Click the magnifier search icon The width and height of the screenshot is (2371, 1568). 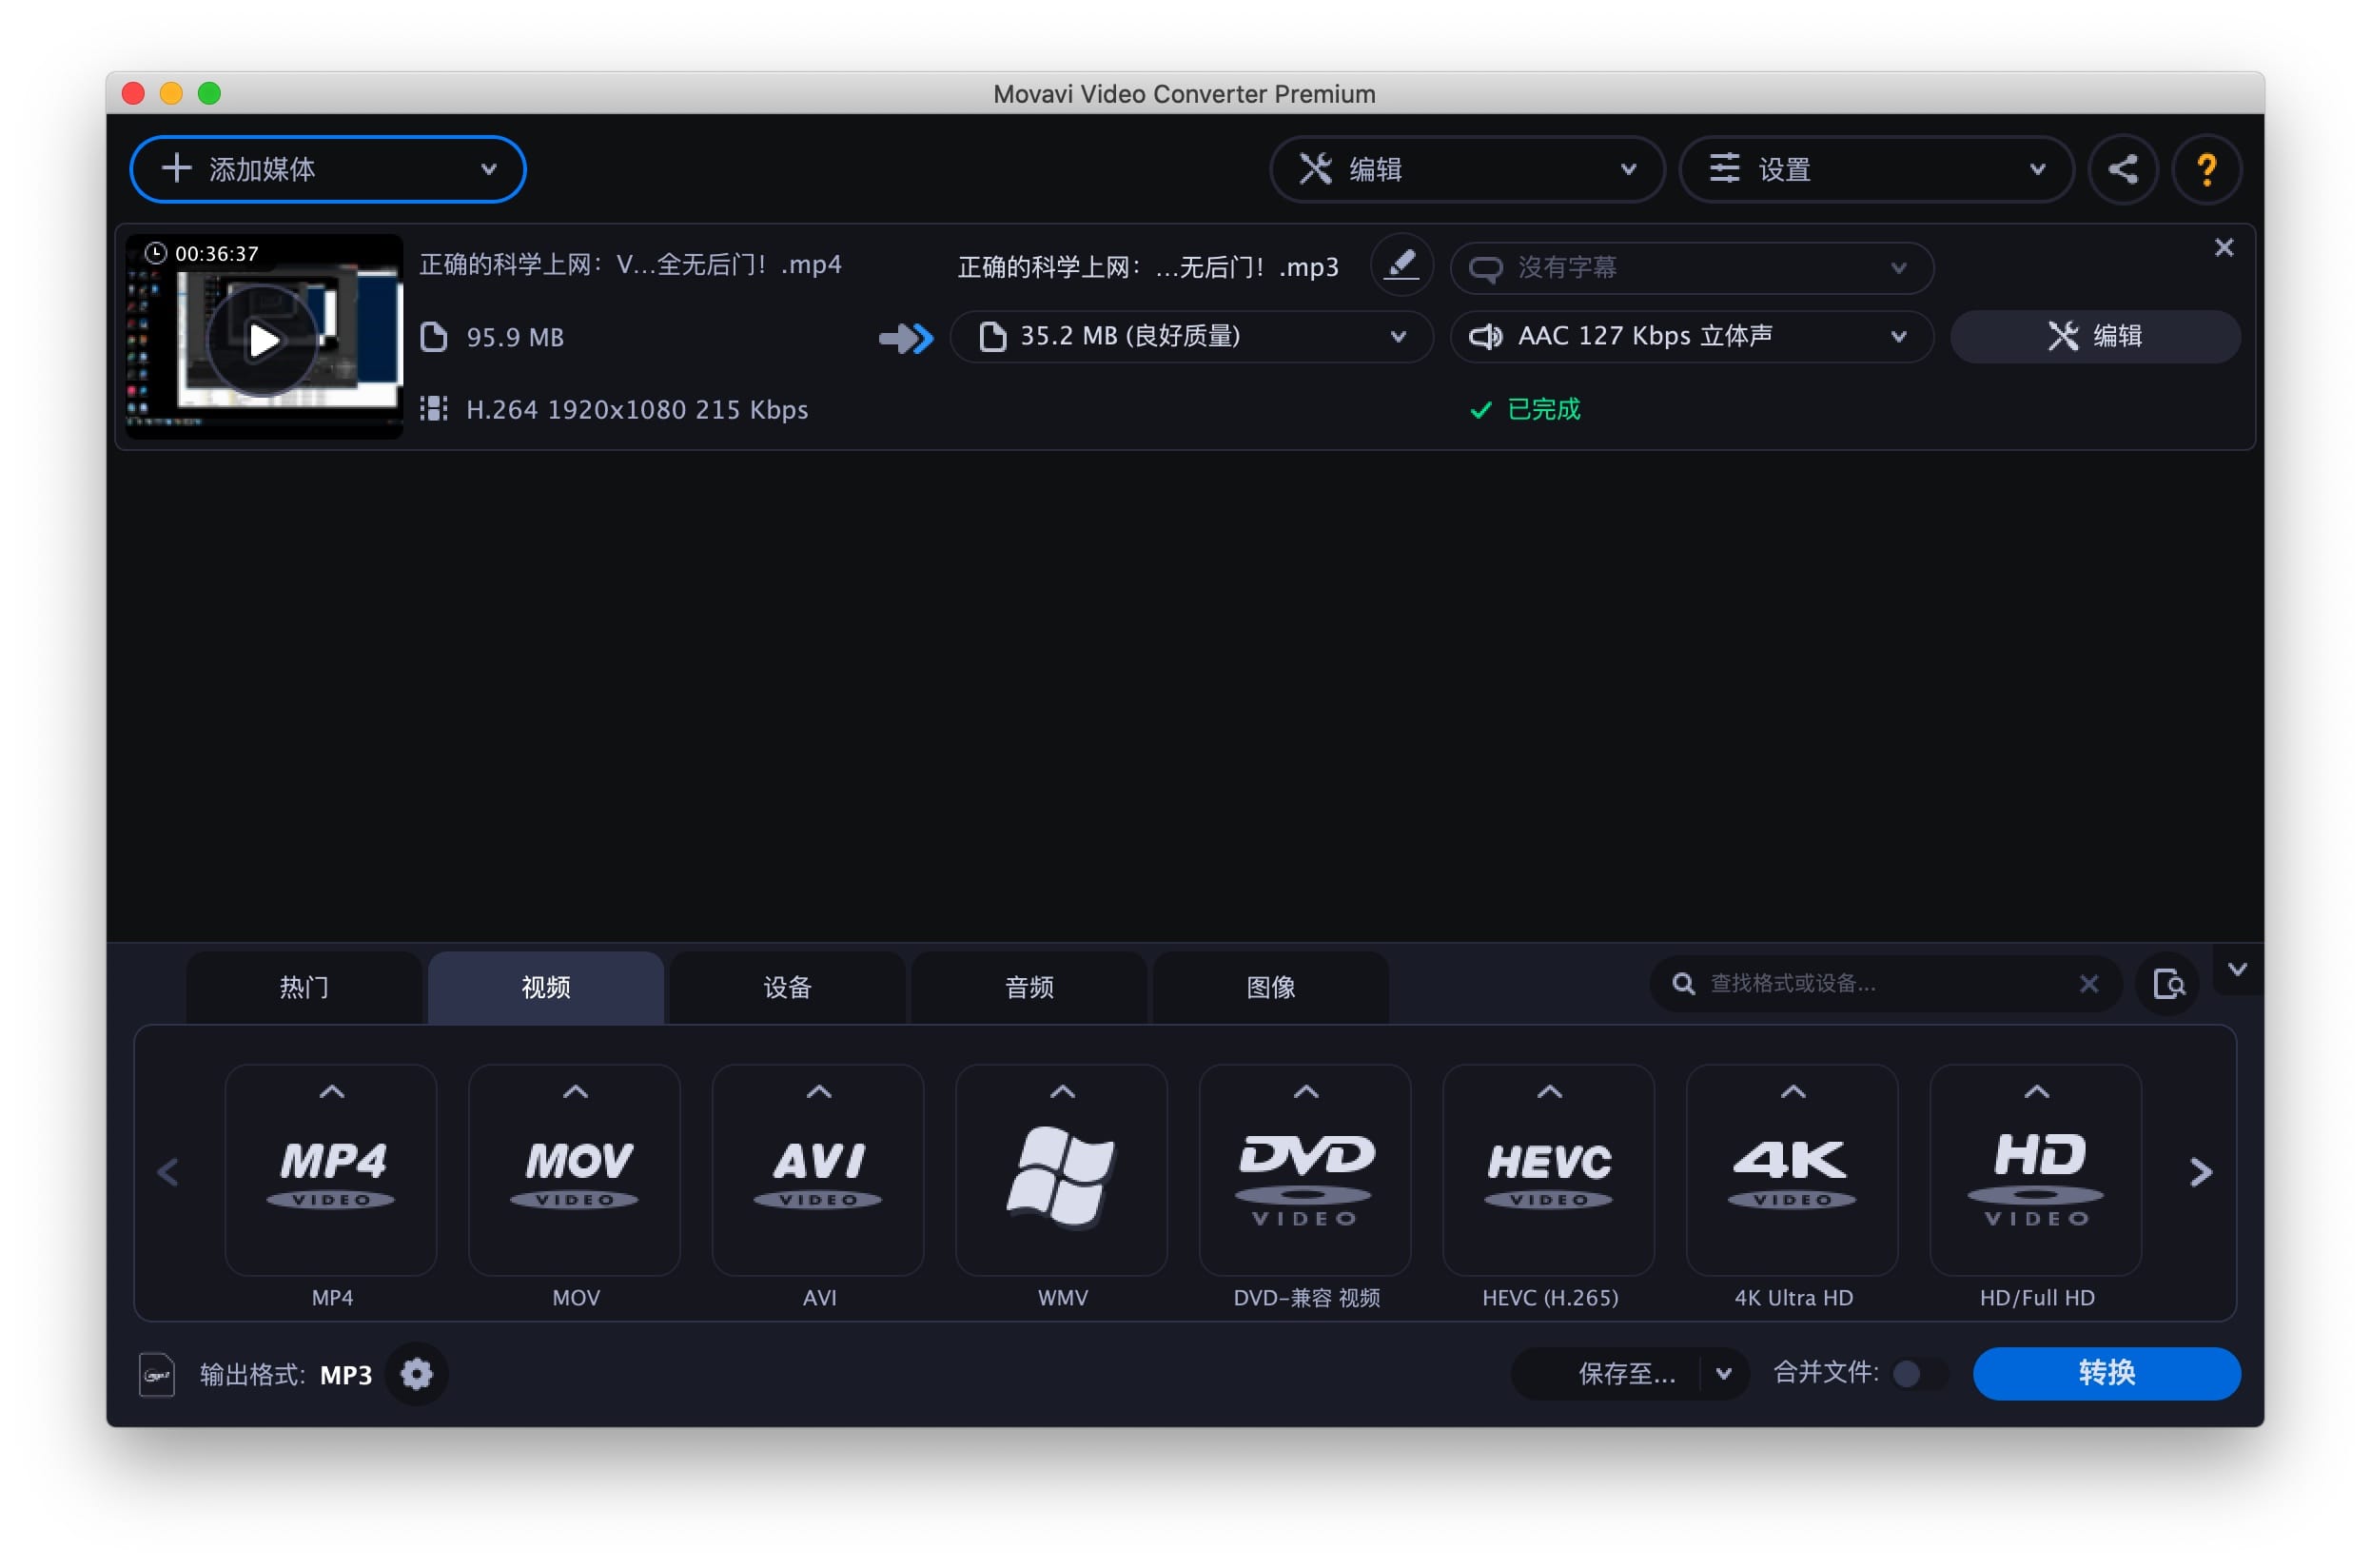click(x=1683, y=984)
